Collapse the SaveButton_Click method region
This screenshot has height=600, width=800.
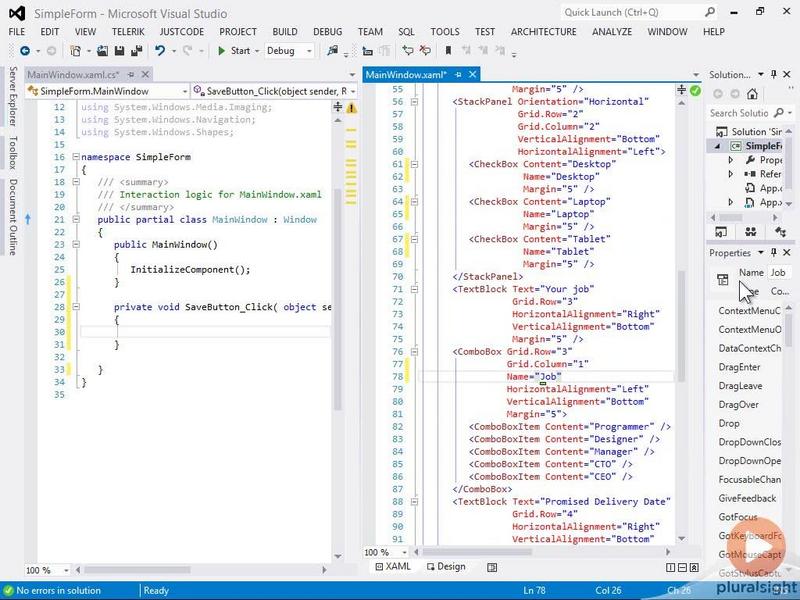[x=76, y=307]
